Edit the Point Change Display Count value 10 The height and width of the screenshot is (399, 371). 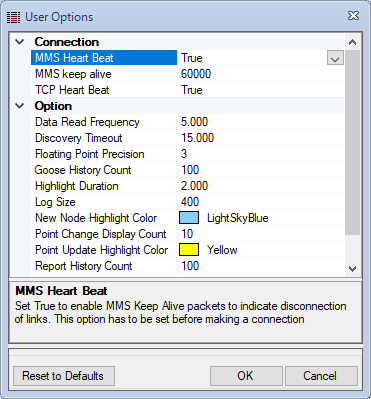pyautogui.click(x=187, y=234)
